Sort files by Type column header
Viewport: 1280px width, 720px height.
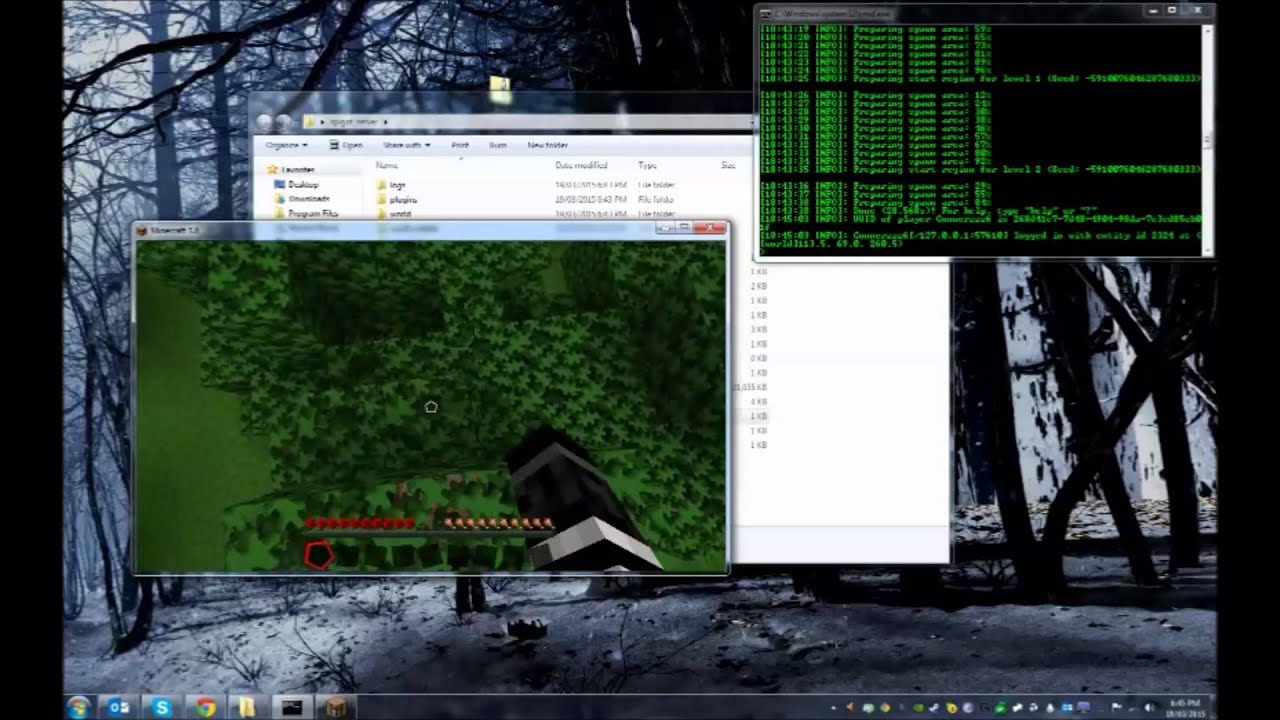[x=647, y=165]
